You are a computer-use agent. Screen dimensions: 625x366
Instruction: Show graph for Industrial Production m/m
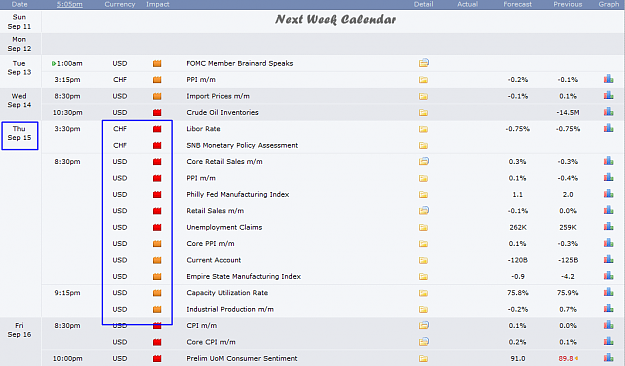click(608, 309)
